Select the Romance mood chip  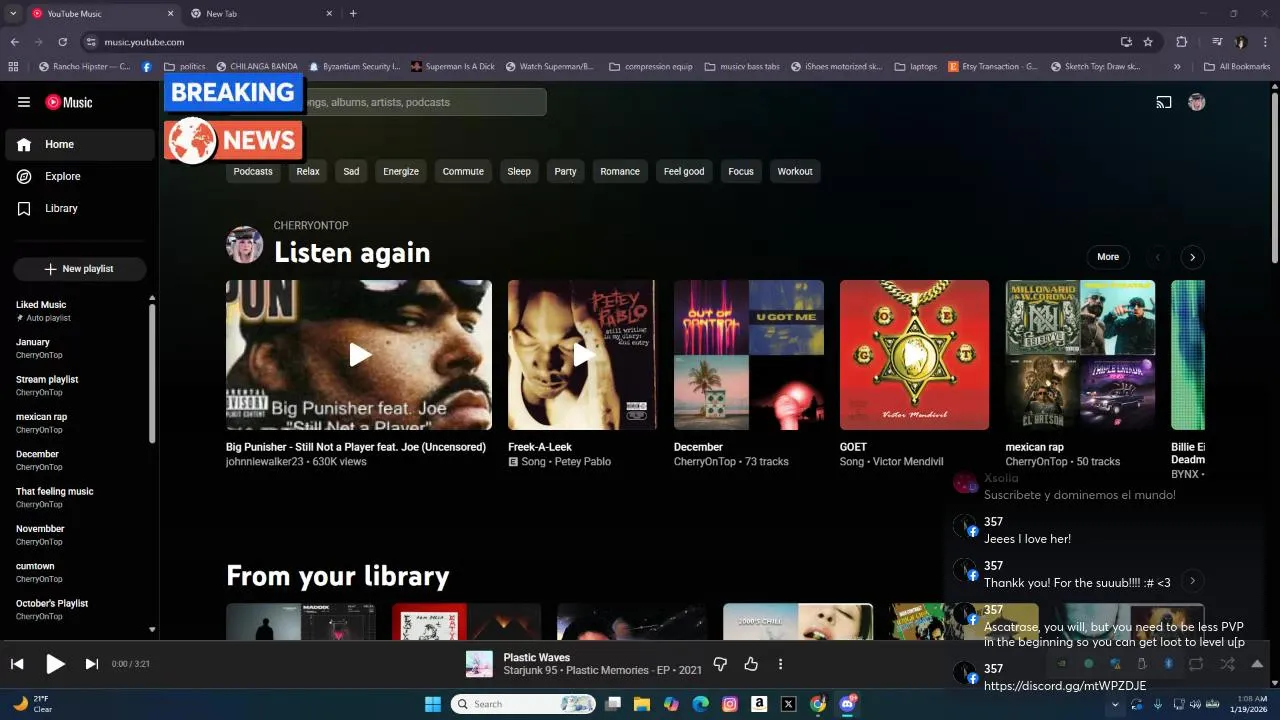coord(620,171)
